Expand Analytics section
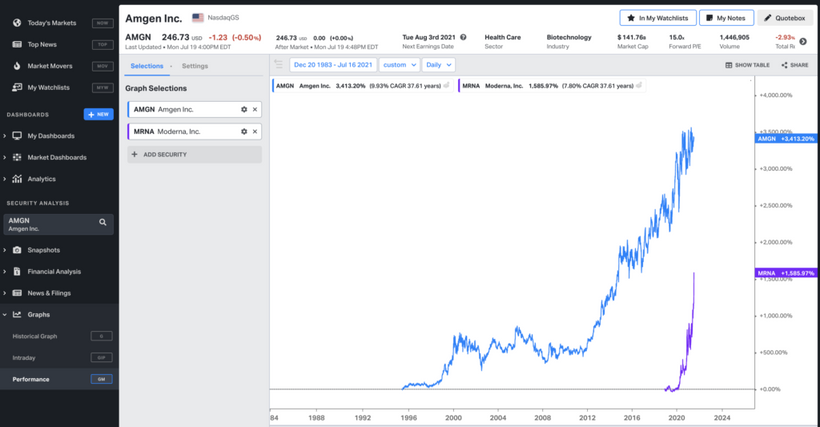The image size is (820, 427). coord(5,179)
